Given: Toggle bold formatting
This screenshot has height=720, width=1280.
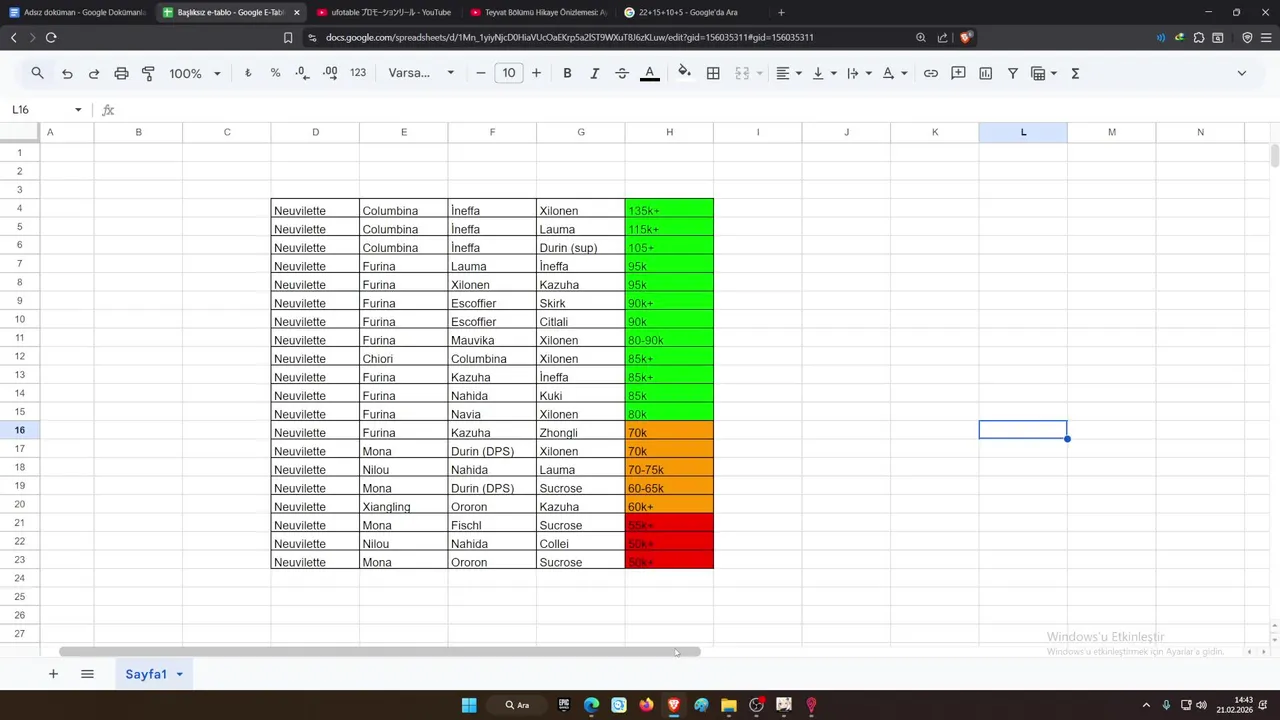Looking at the screenshot, I should tap(567, 73).
